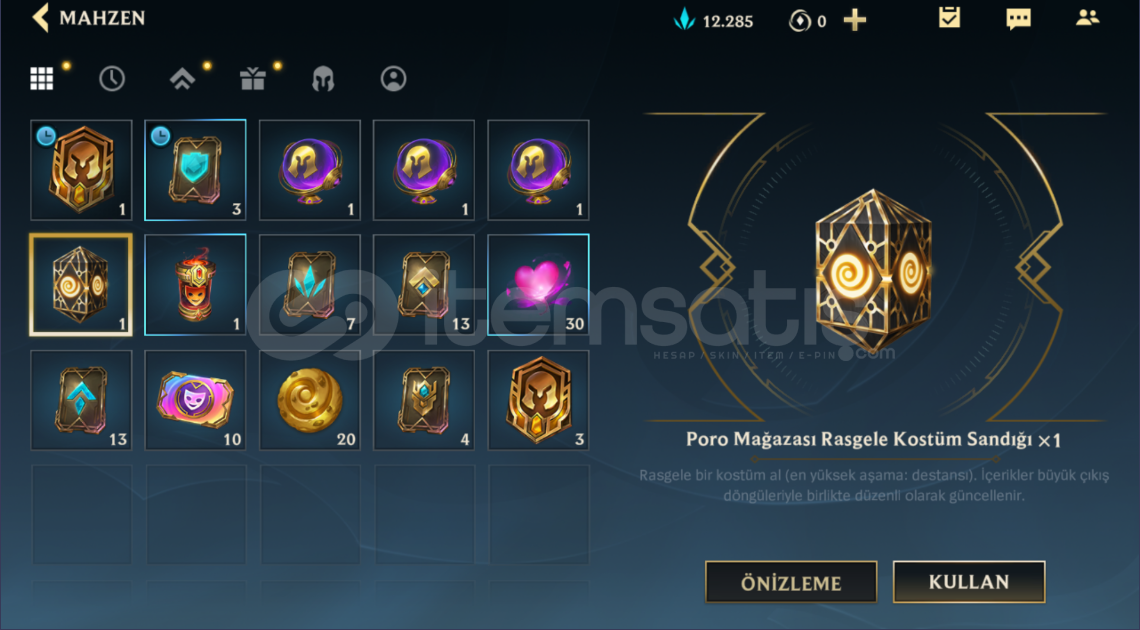Switch to the upgrade arrows filter tab

pos(182,78)
